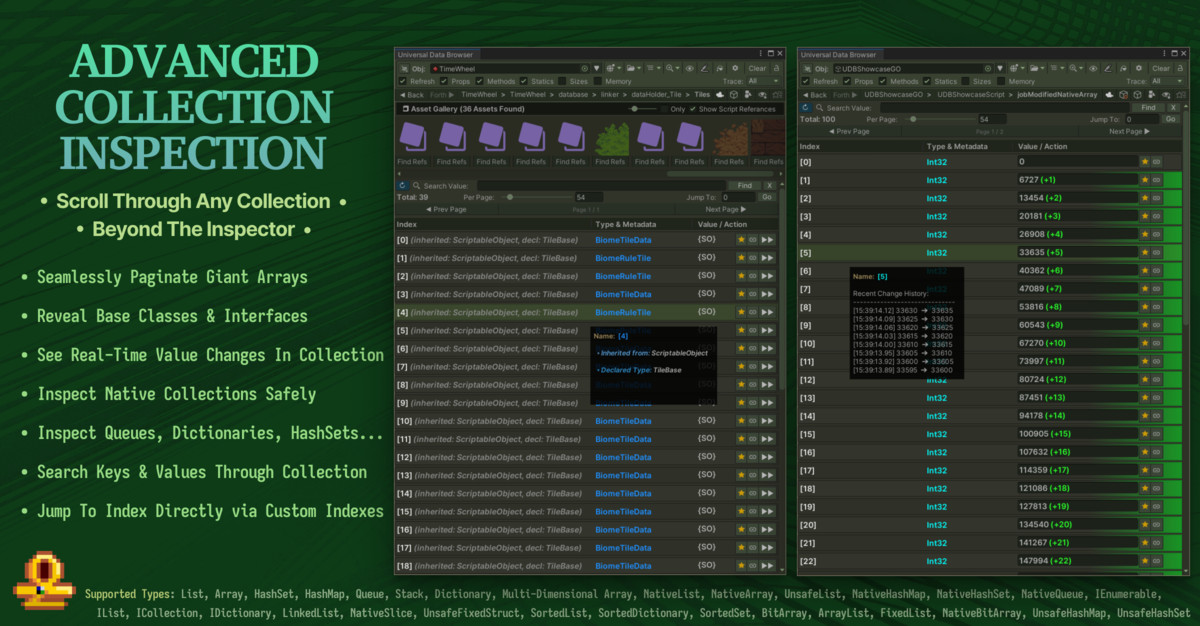Toggle Refresh checkbox in left TimeWheel browser
The width and height of the screenshot is (1200, 626).
pos(402,81)
